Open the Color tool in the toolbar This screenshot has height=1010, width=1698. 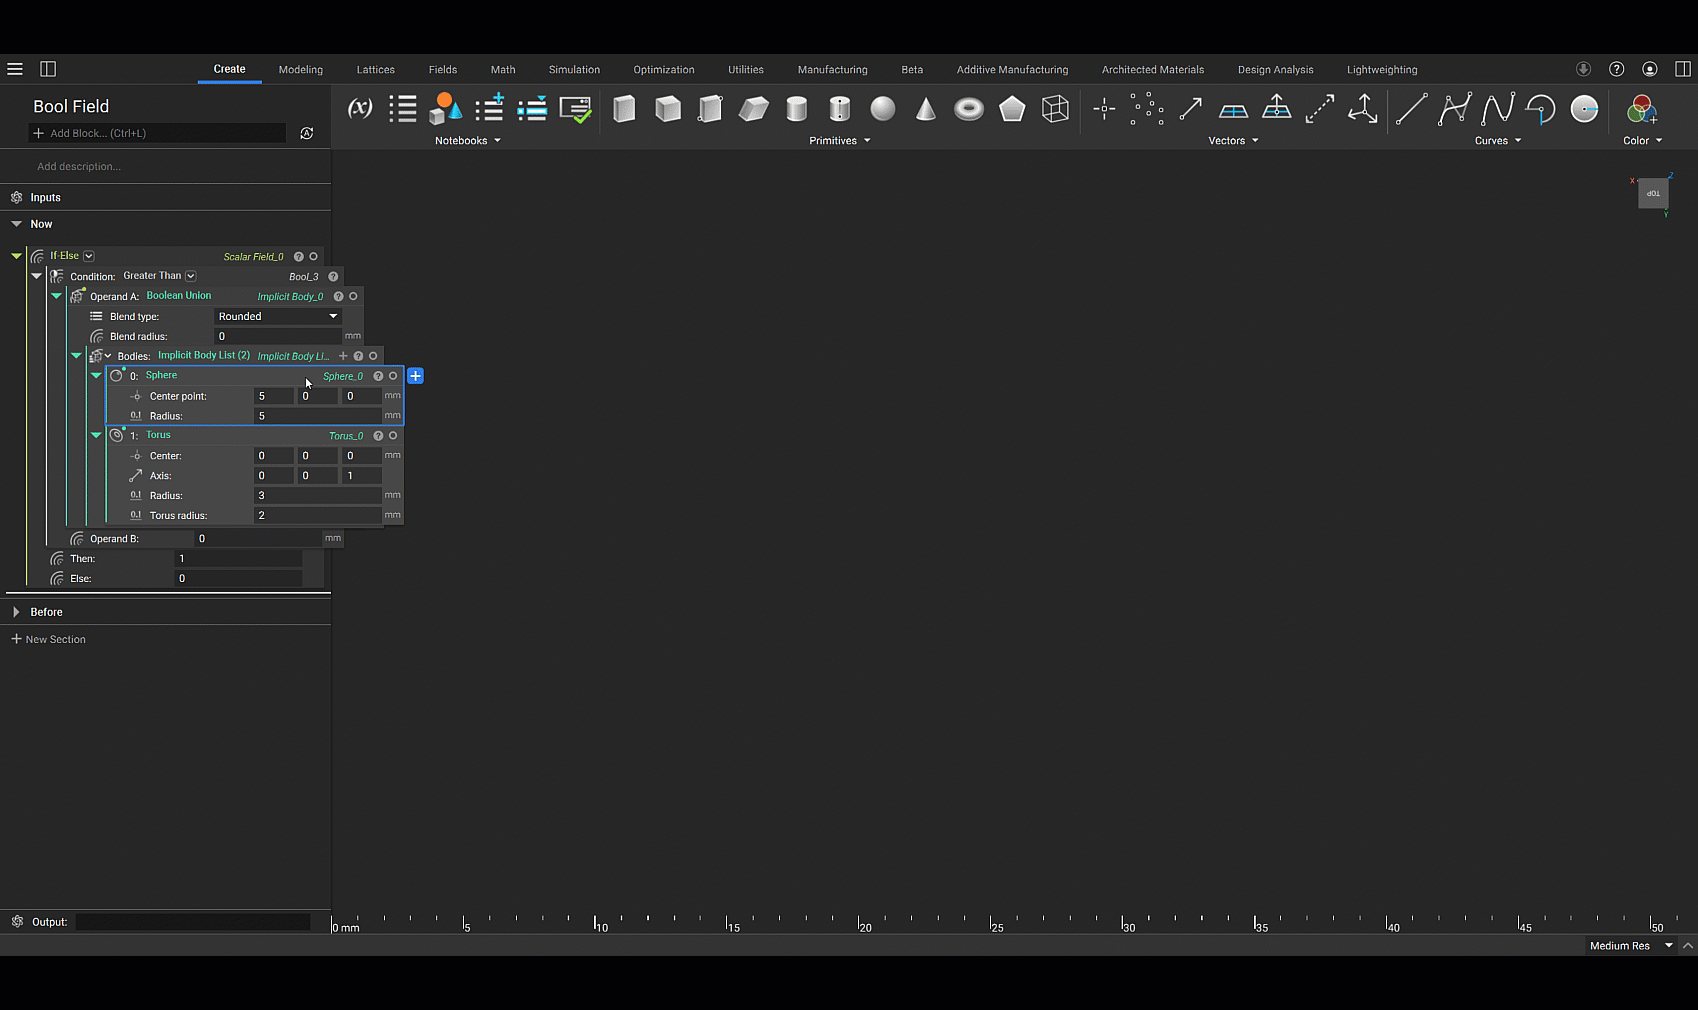pyautogui.click(x=1641, y=109)
